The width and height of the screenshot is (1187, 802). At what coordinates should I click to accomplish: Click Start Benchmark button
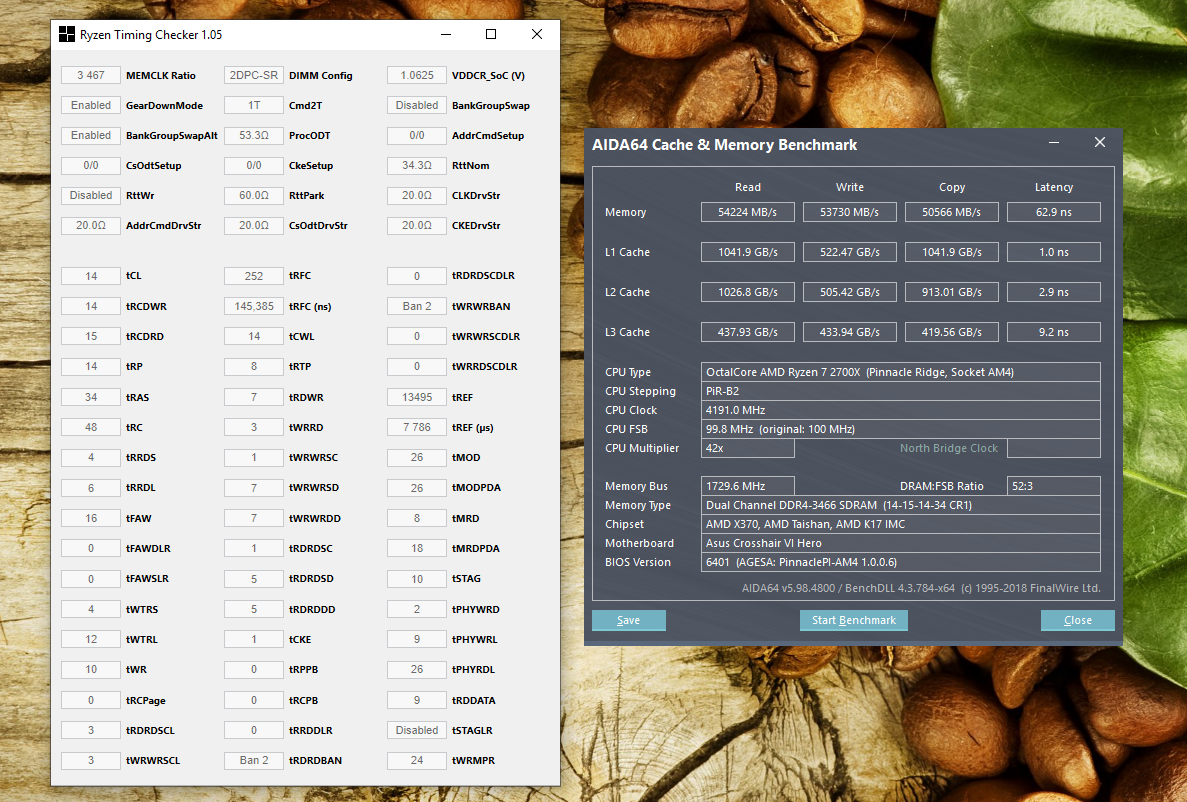pyautogui.click(x=853, y=620)
